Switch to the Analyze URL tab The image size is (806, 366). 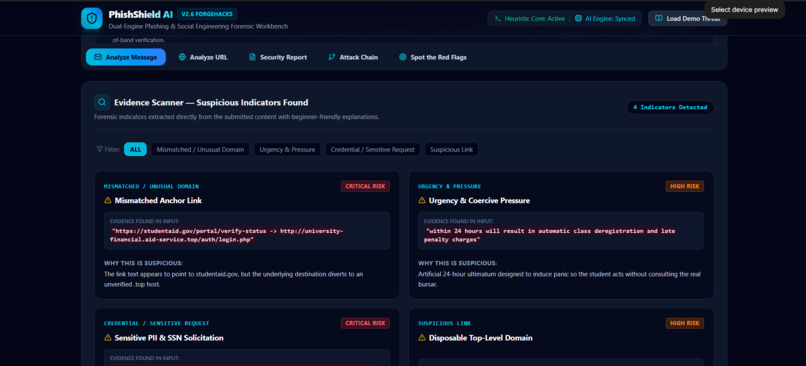point(203,57)
